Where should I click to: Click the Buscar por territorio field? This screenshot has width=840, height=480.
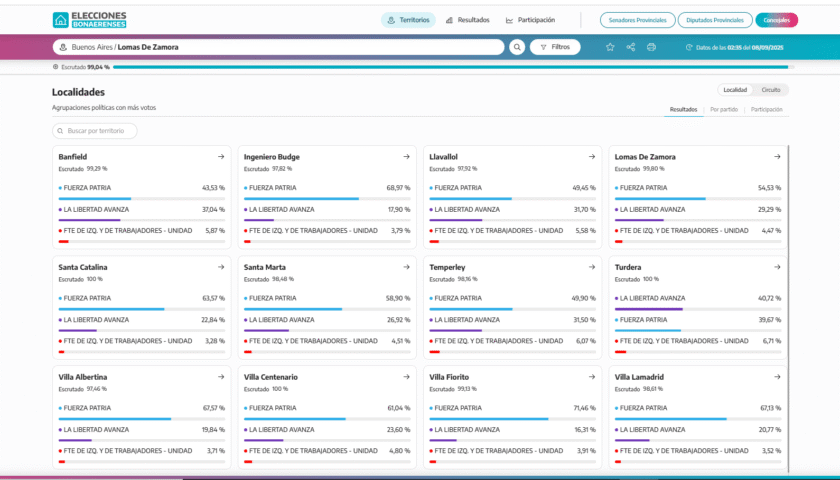[95, 131]
